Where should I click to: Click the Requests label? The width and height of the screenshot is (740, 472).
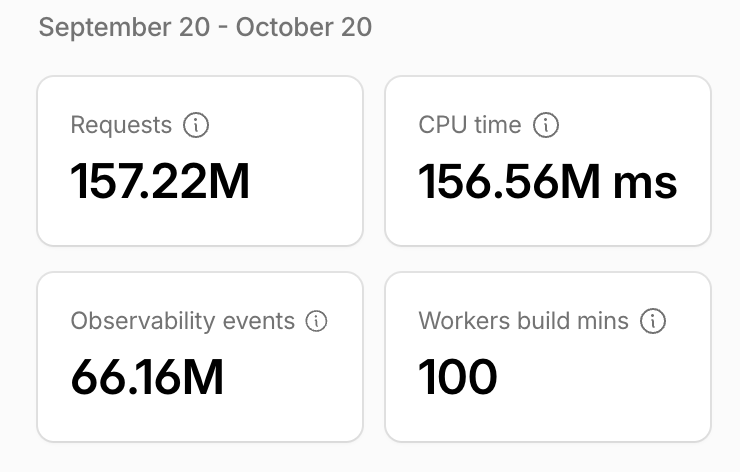point(121,126)
